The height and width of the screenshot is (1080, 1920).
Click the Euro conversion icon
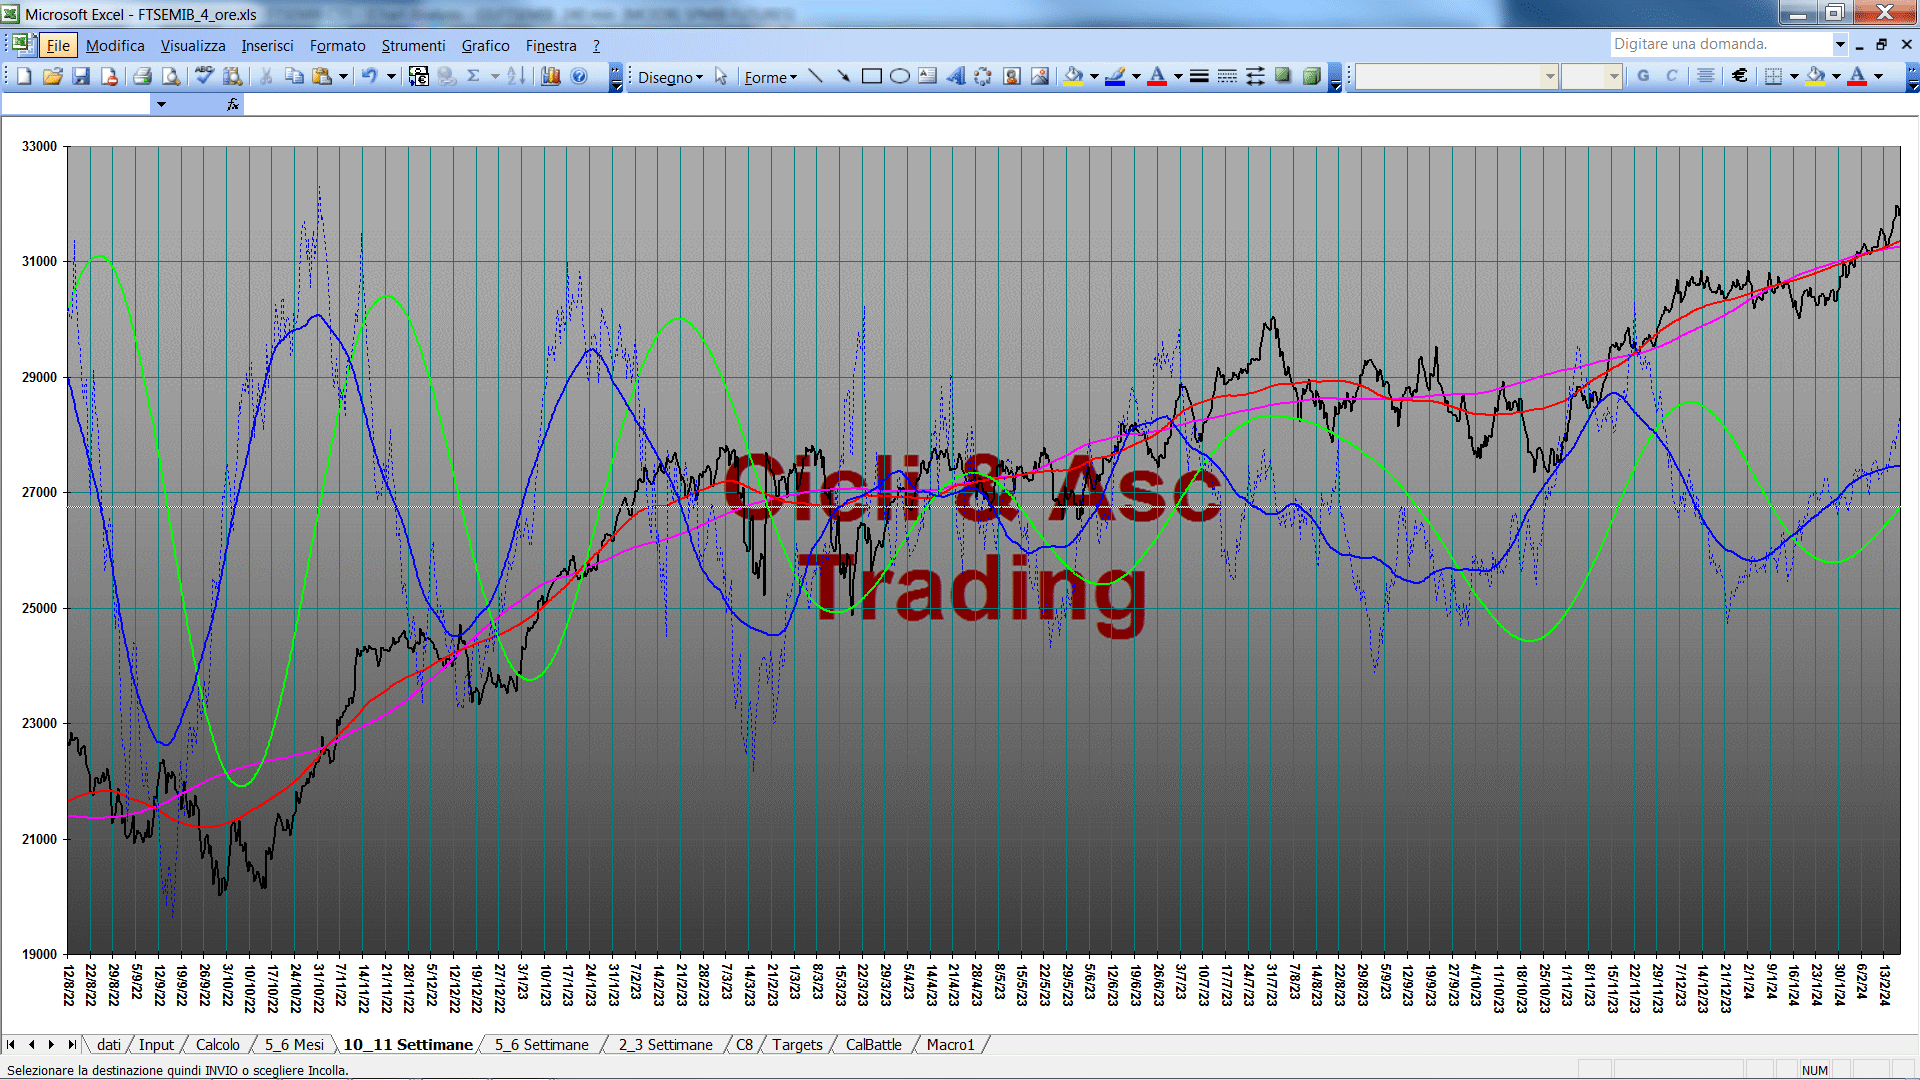click(419, 76)
